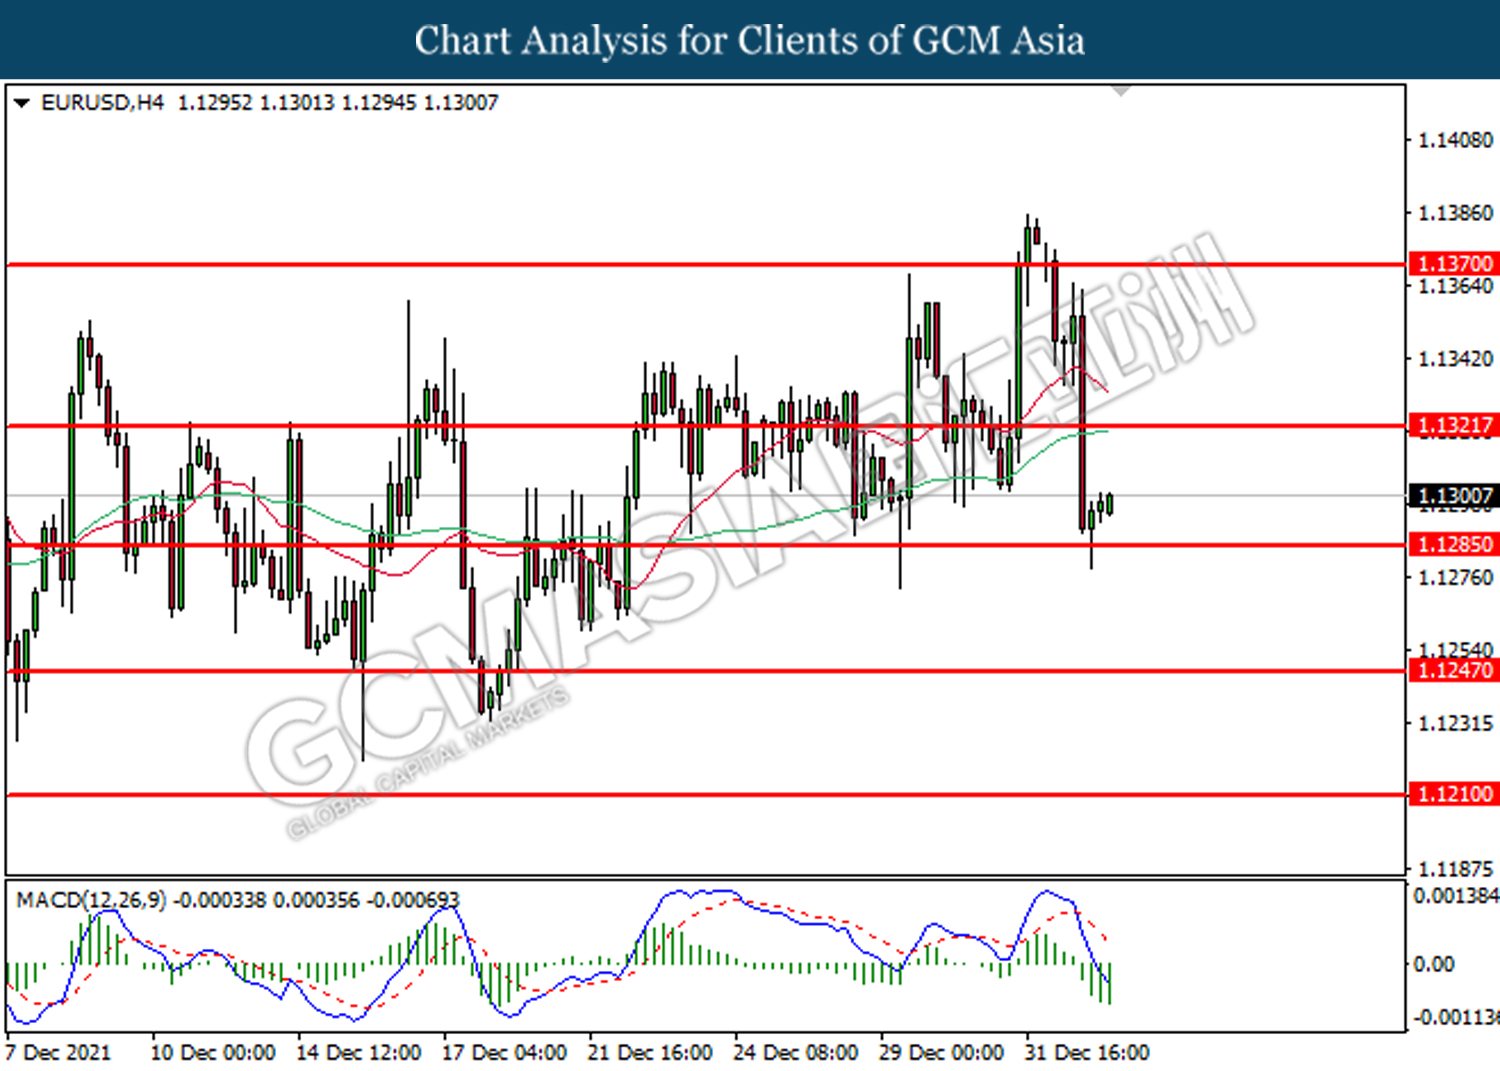Screen dimensions: 1500x1071
Task: Select the 1.13860 price axis value
Action: [1456, 214]
